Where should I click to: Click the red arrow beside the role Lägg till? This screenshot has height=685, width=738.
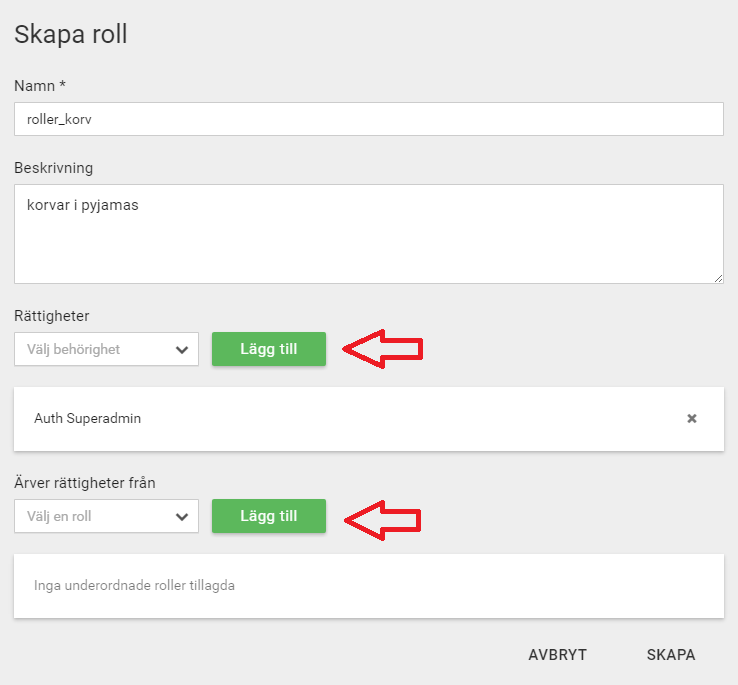pyautogui.click(x=383, y=520)
